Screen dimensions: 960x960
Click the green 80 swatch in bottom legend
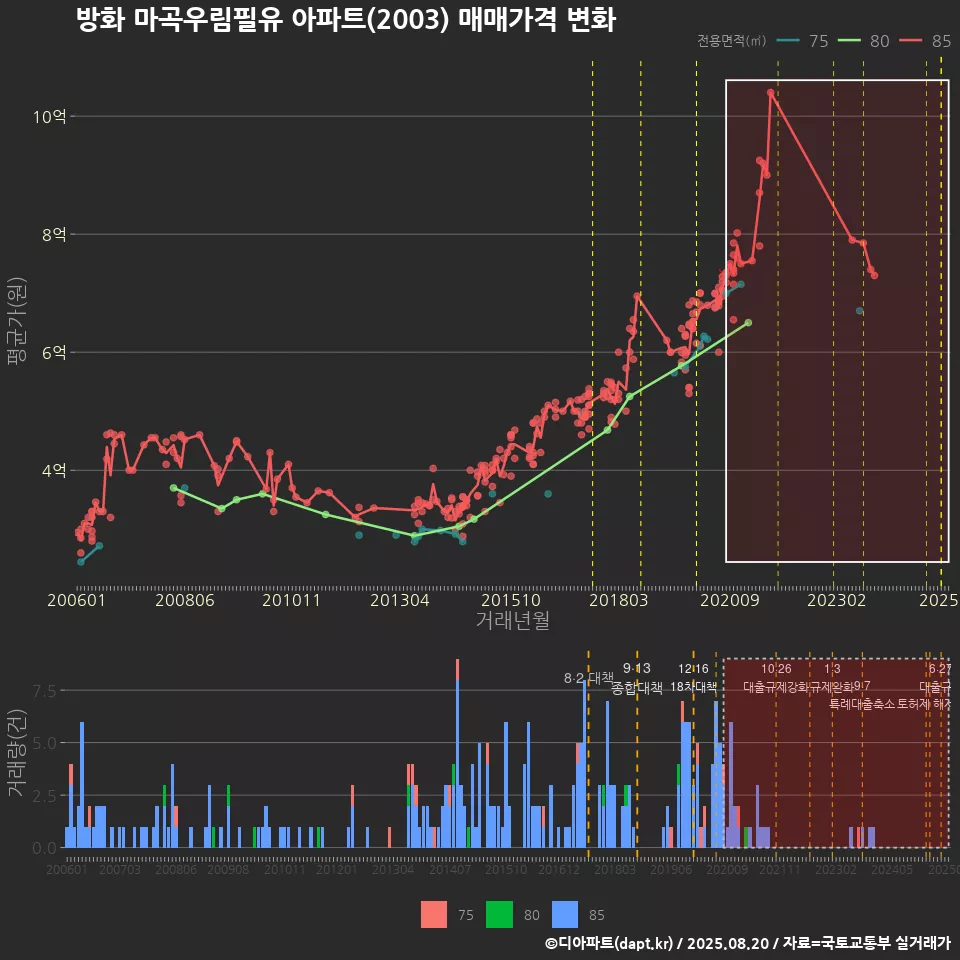tap(499, 914)
